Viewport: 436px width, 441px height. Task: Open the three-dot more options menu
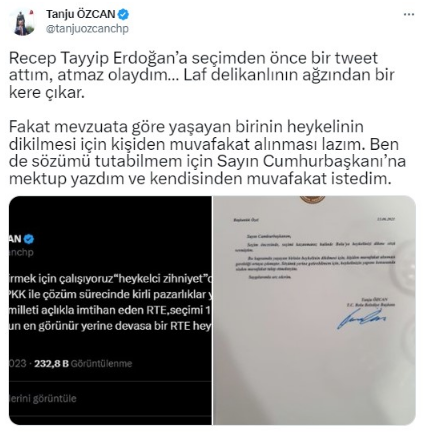(409, 15)
